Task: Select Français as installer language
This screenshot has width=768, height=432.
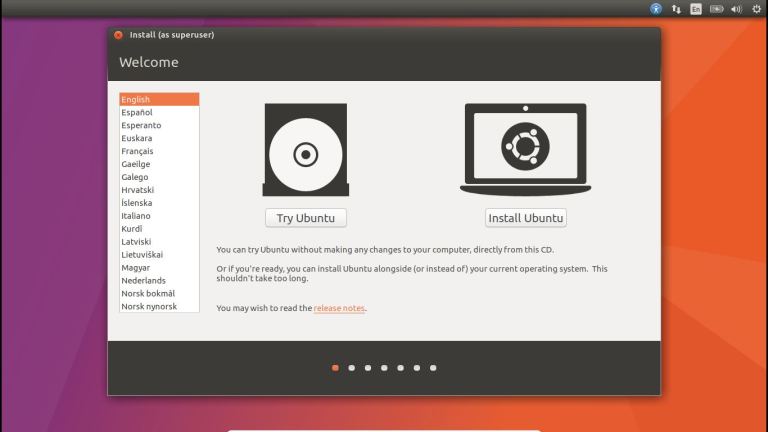Action: pyautogui.click(x=159, y=151)
